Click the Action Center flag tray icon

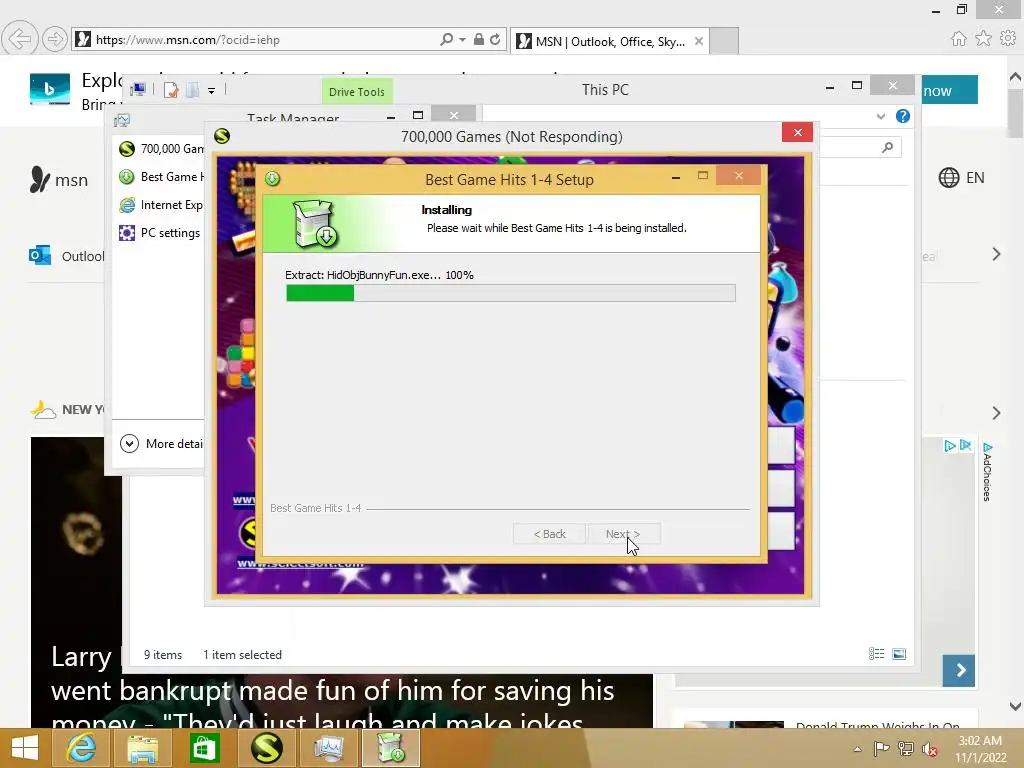pos(881,749)
